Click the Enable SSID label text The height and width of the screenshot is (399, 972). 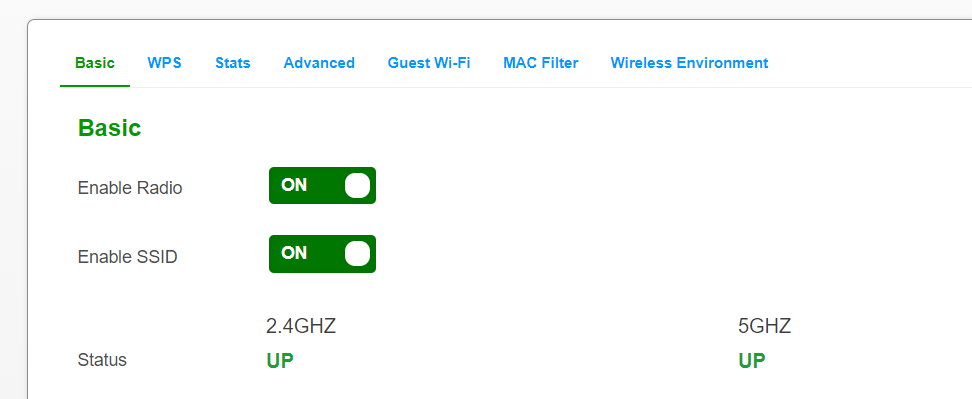tap(128, 256)
